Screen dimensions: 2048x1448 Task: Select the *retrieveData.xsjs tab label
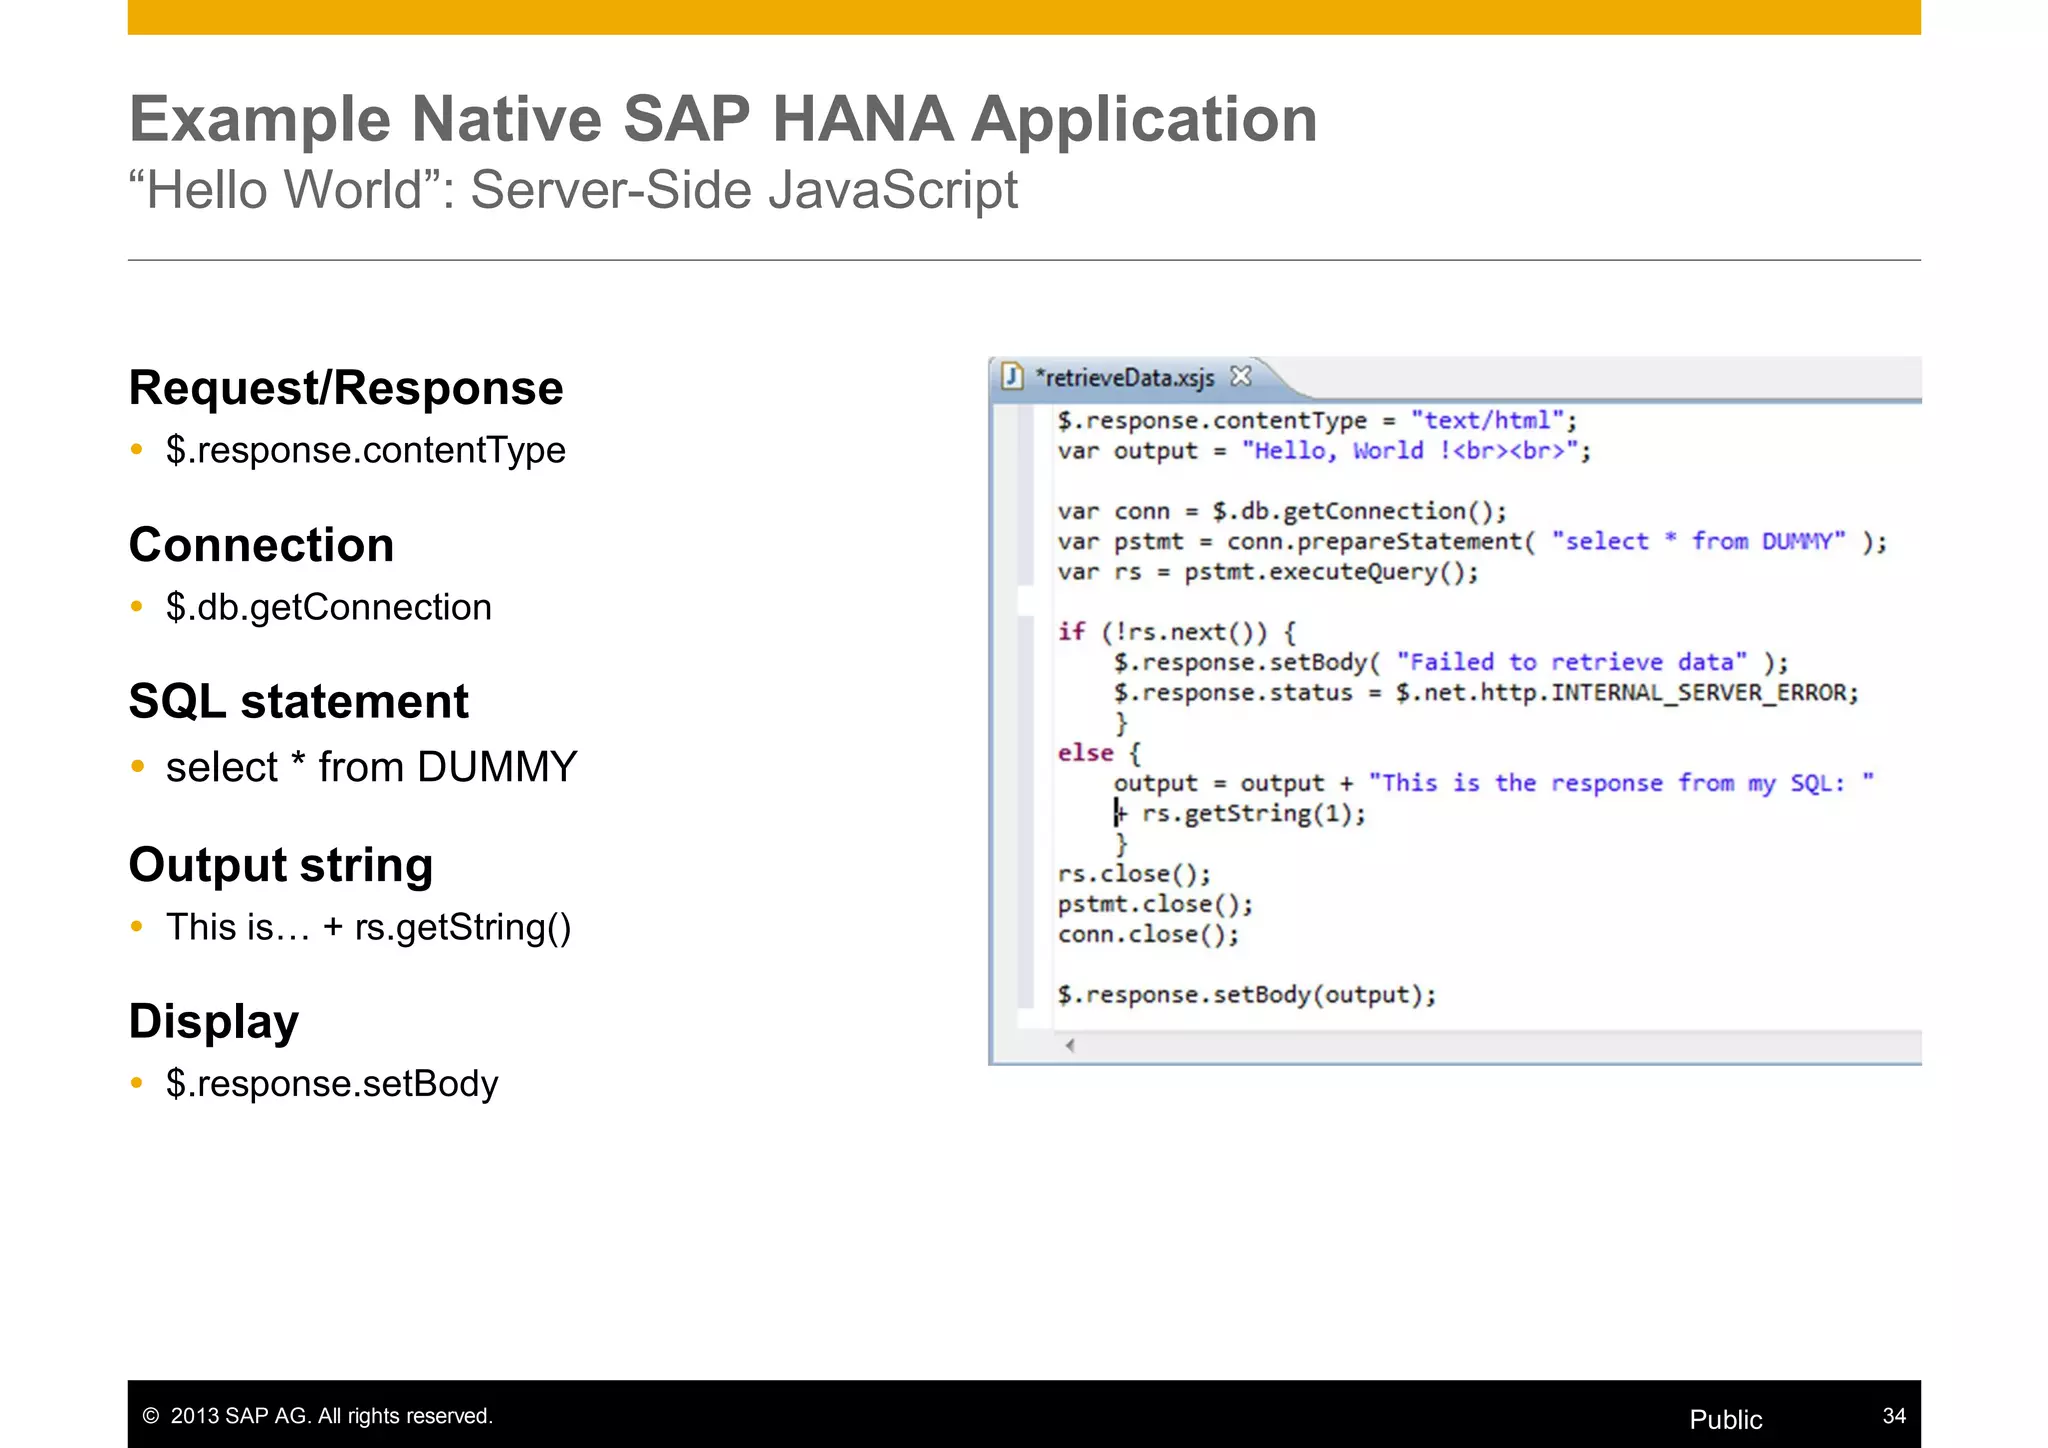[1124, 378]
